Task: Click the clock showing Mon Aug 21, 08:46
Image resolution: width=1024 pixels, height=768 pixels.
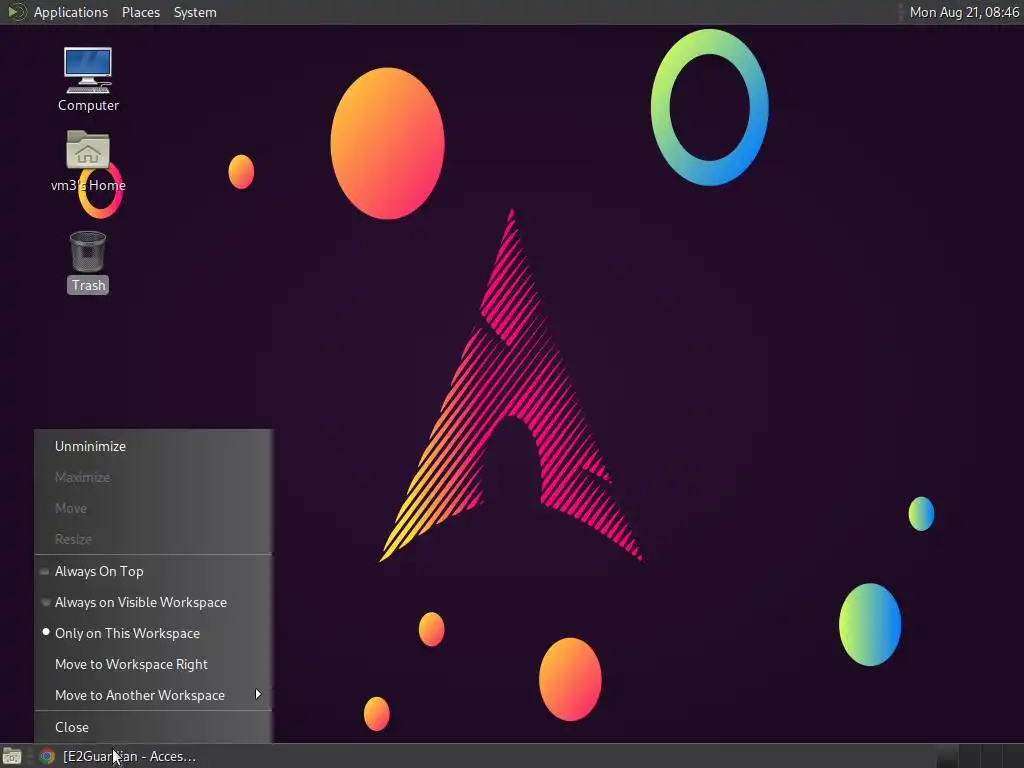Action: point(964,12)
